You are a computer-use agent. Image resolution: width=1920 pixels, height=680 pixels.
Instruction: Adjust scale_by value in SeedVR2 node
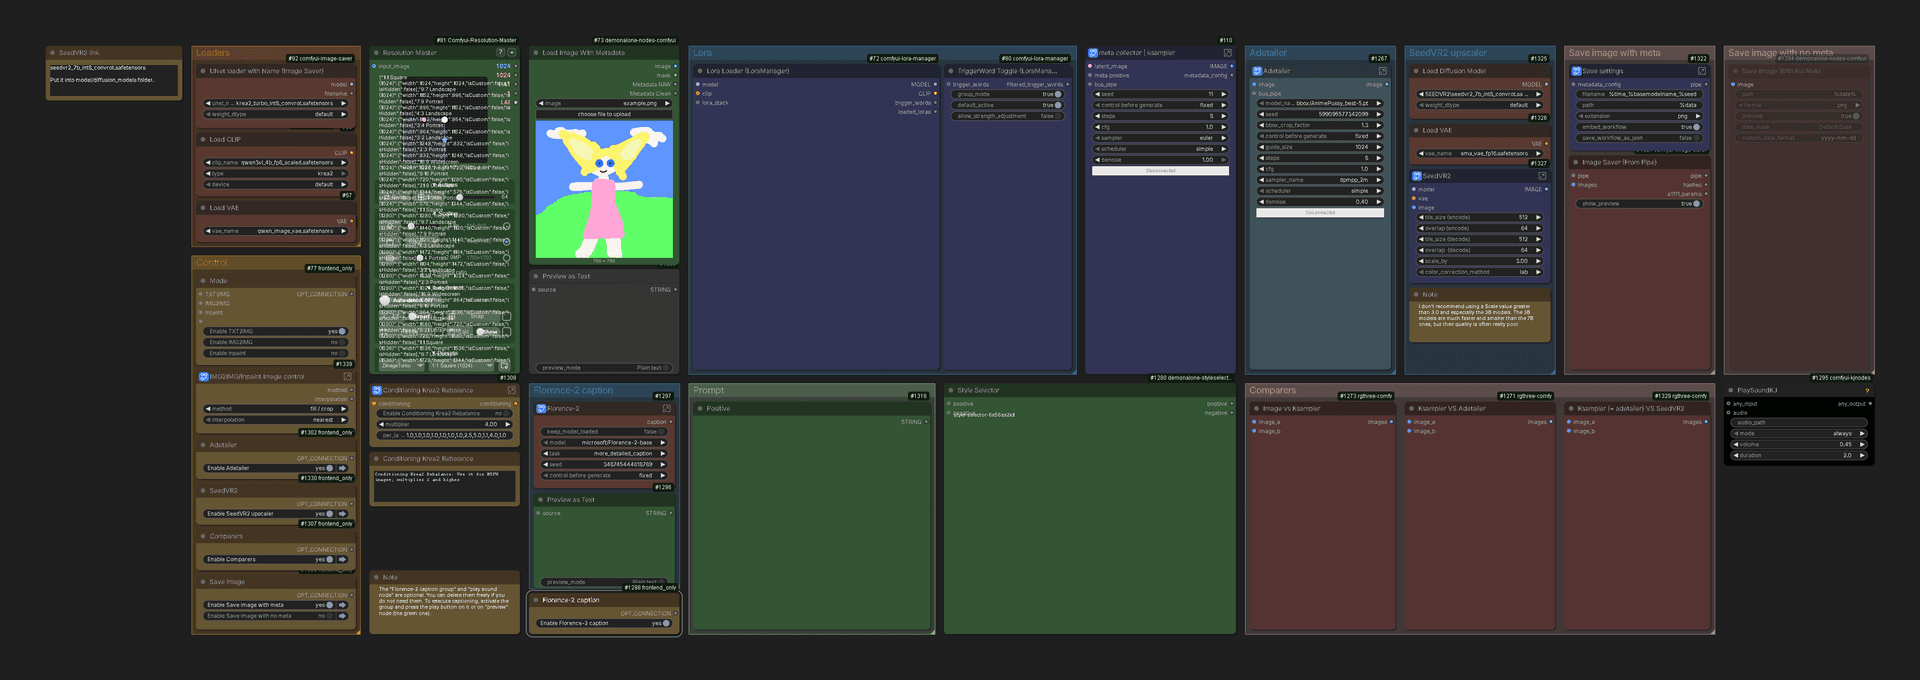(x=1479, y=261)
